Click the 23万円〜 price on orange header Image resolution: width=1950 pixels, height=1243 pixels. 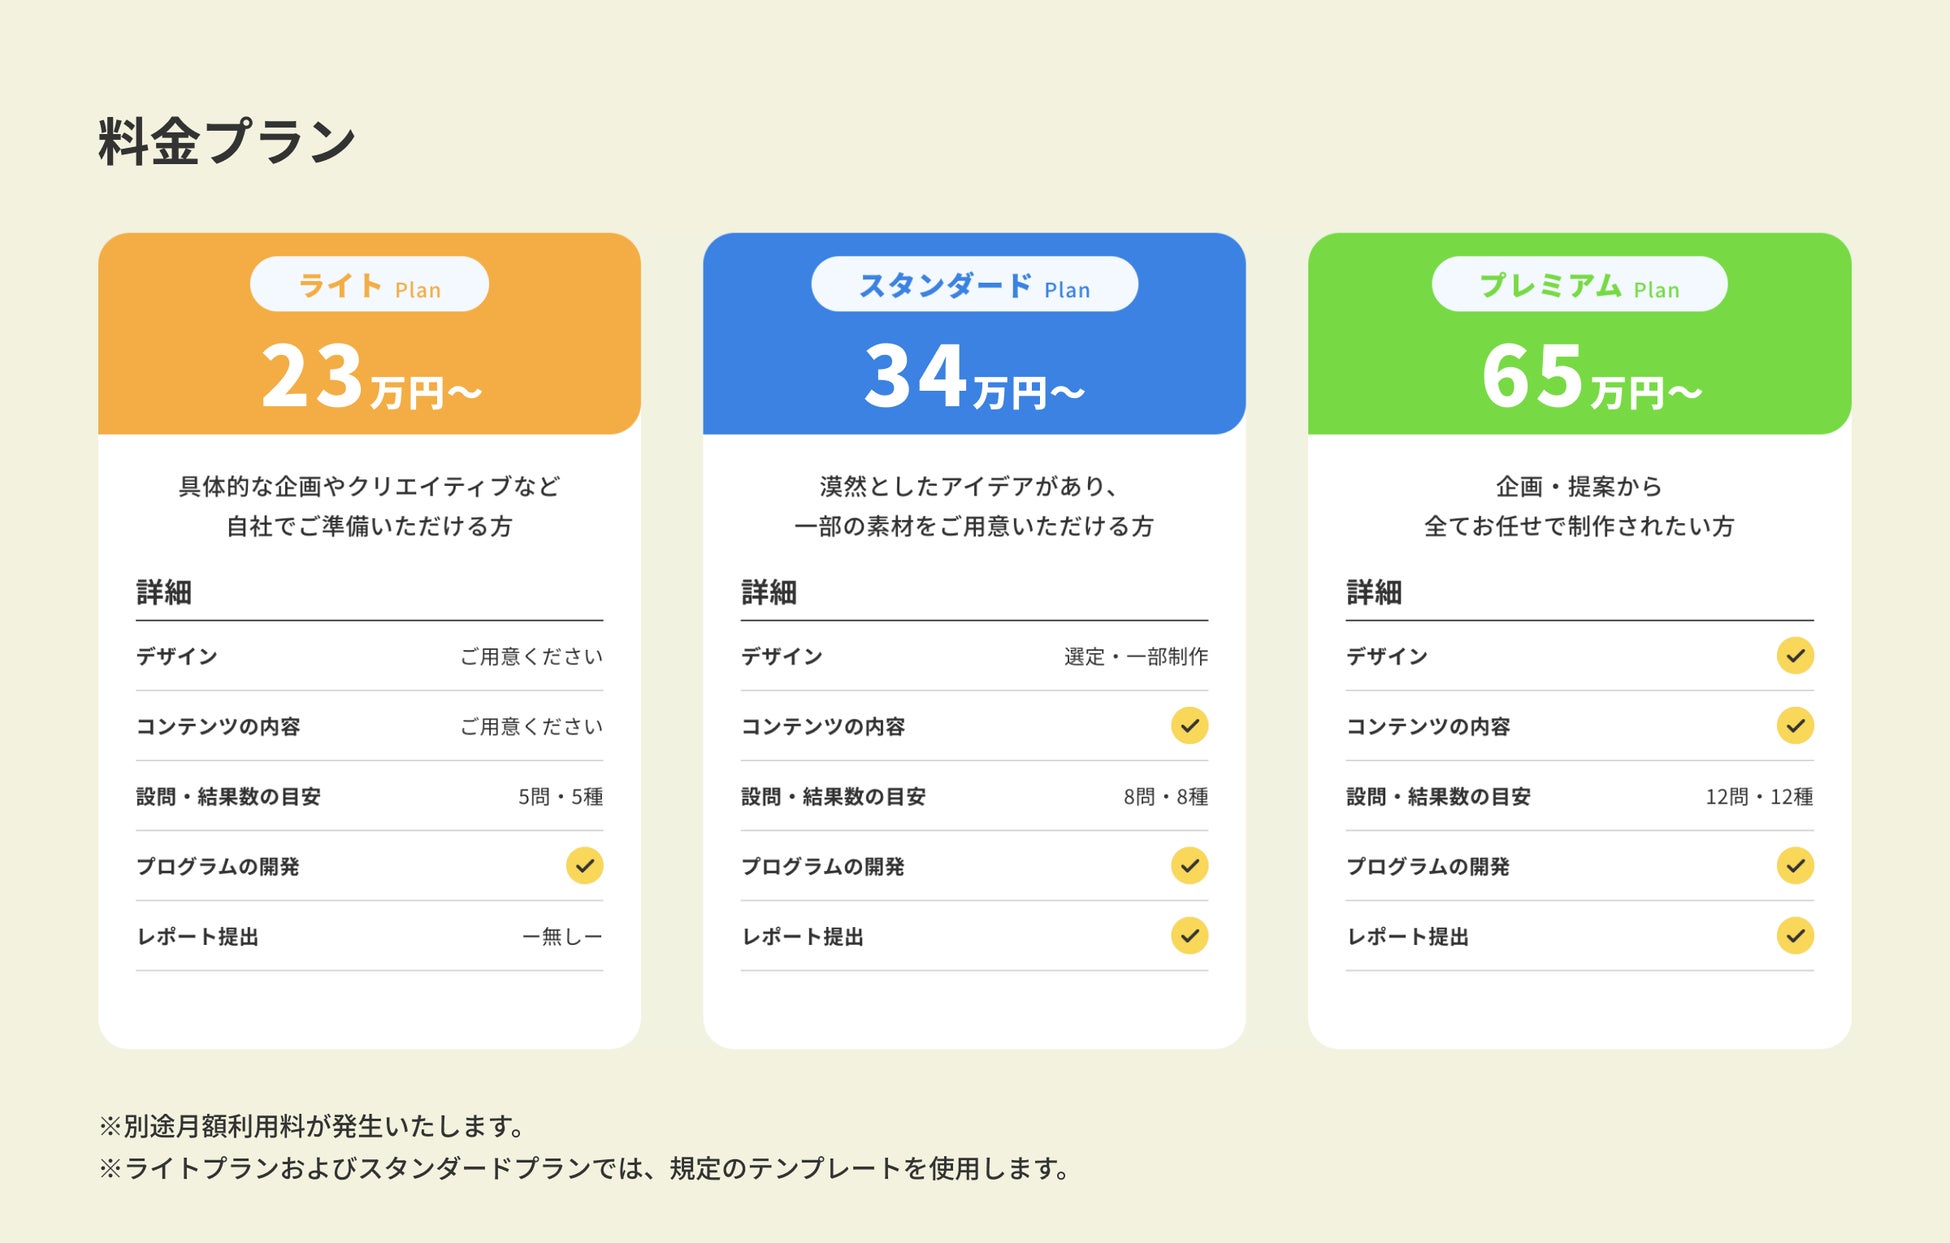click(370, 378)
